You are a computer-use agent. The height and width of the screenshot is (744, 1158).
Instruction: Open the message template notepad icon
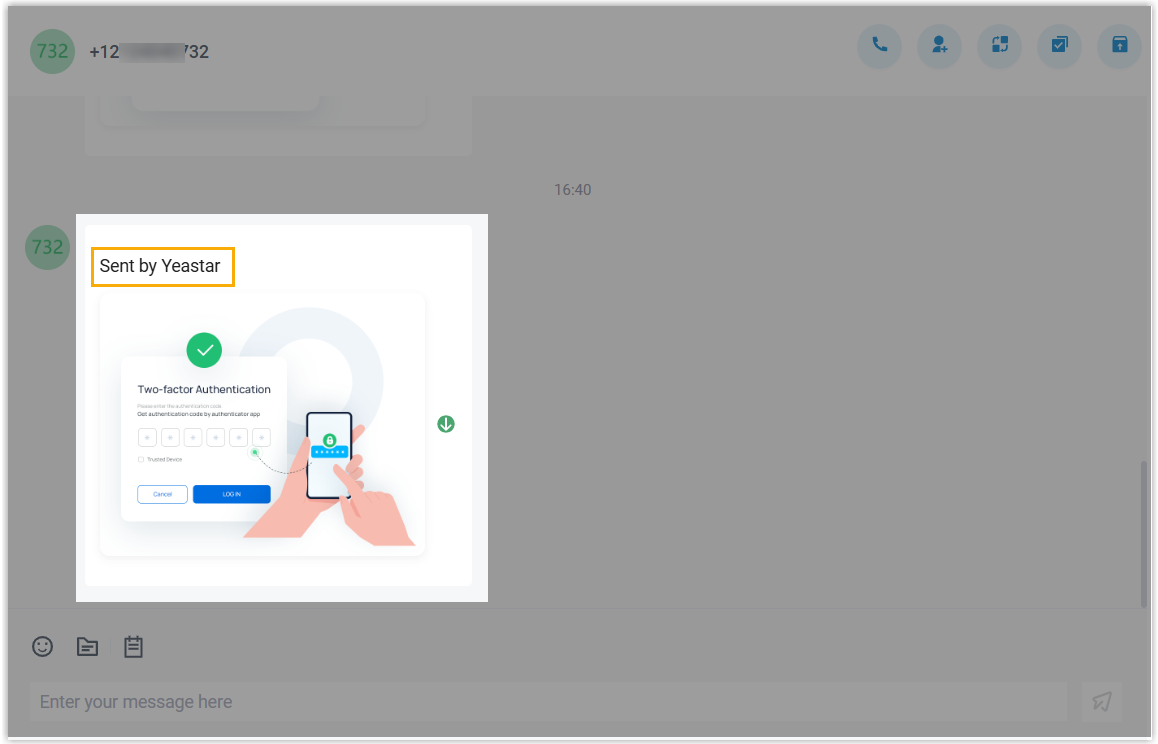click(133, 647)
